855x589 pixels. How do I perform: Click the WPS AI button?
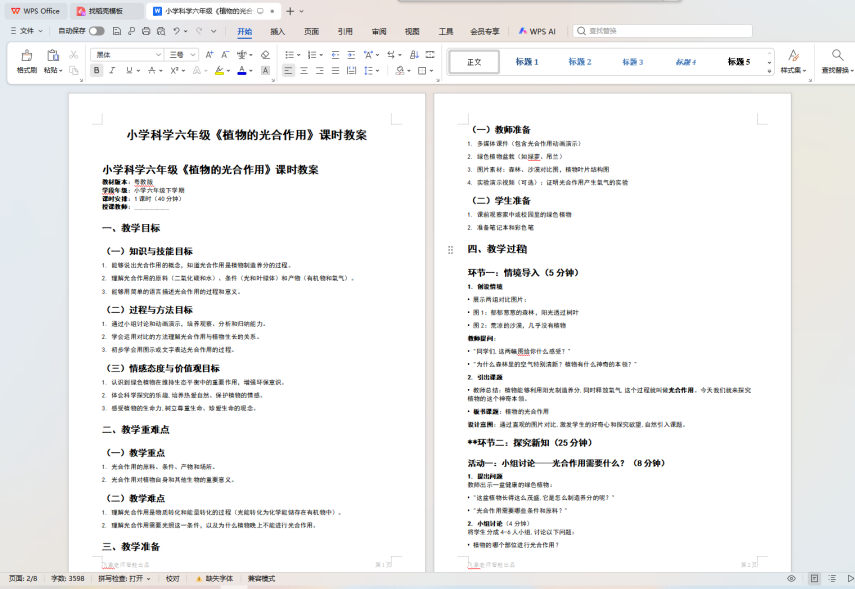coord(537,31)
